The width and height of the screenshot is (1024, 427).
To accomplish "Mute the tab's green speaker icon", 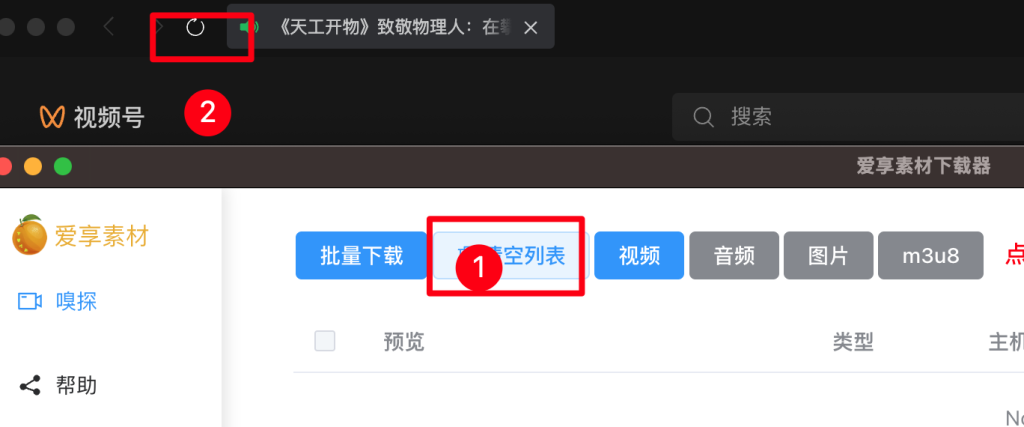I will tap(249, 27).
